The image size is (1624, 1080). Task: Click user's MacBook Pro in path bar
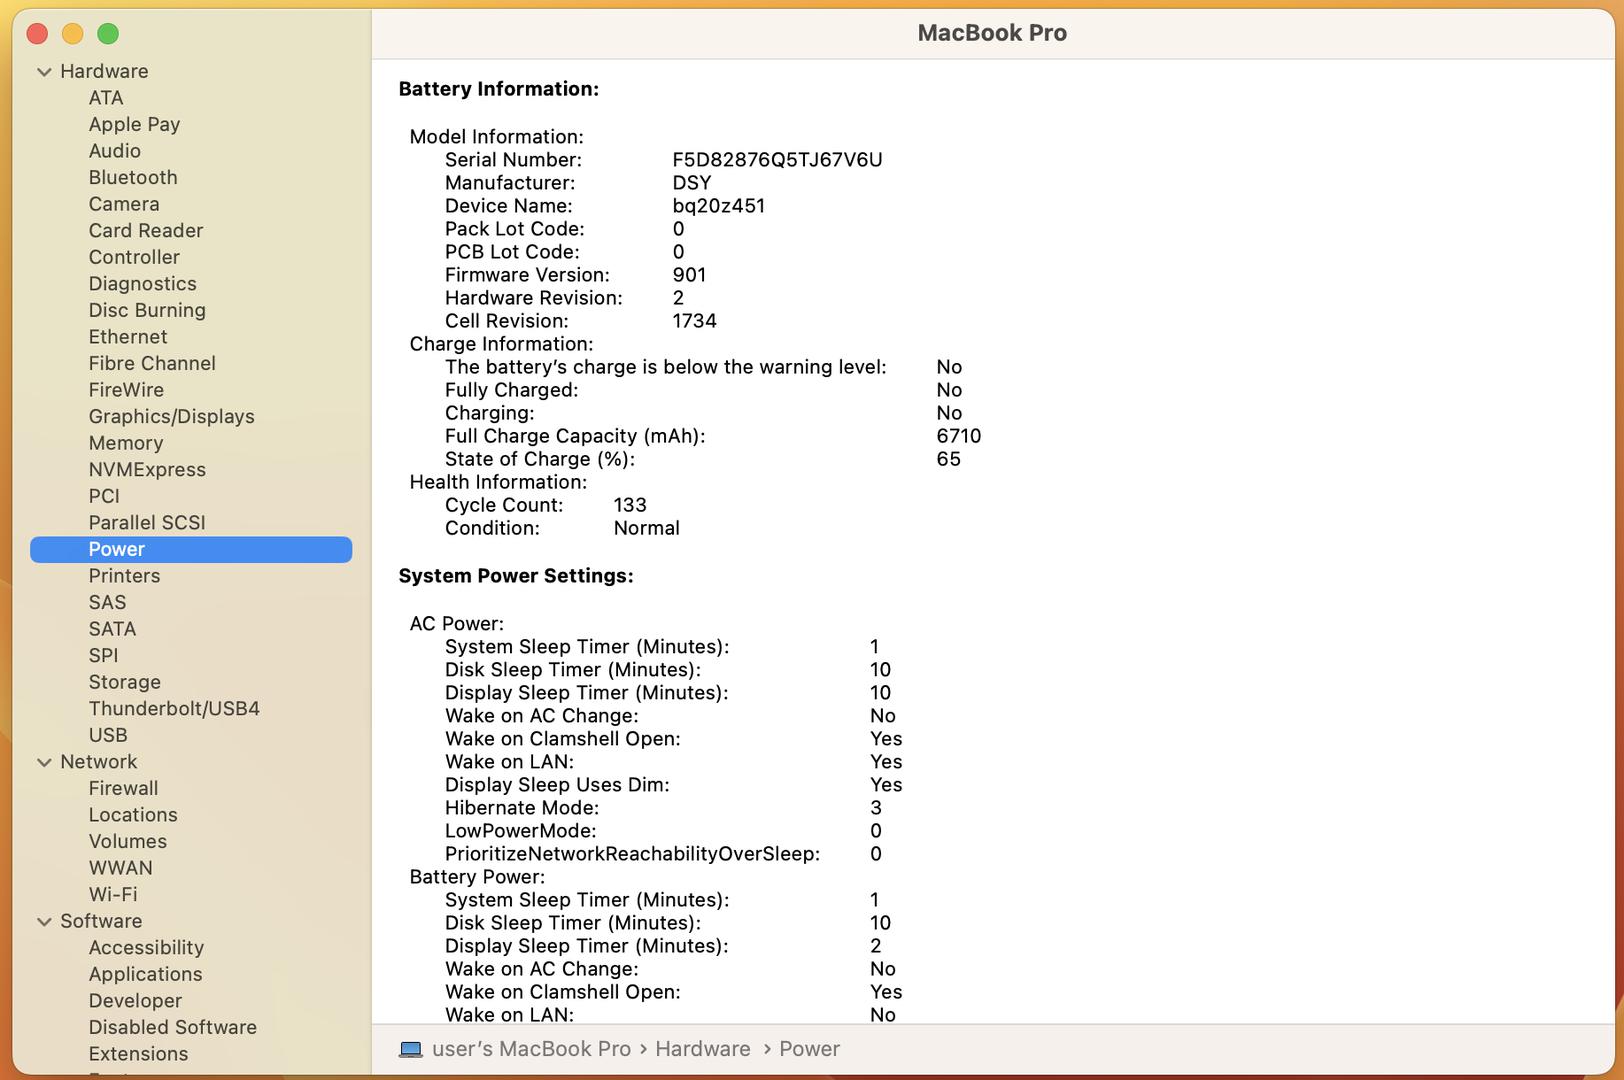click(x=531, y=1049)
